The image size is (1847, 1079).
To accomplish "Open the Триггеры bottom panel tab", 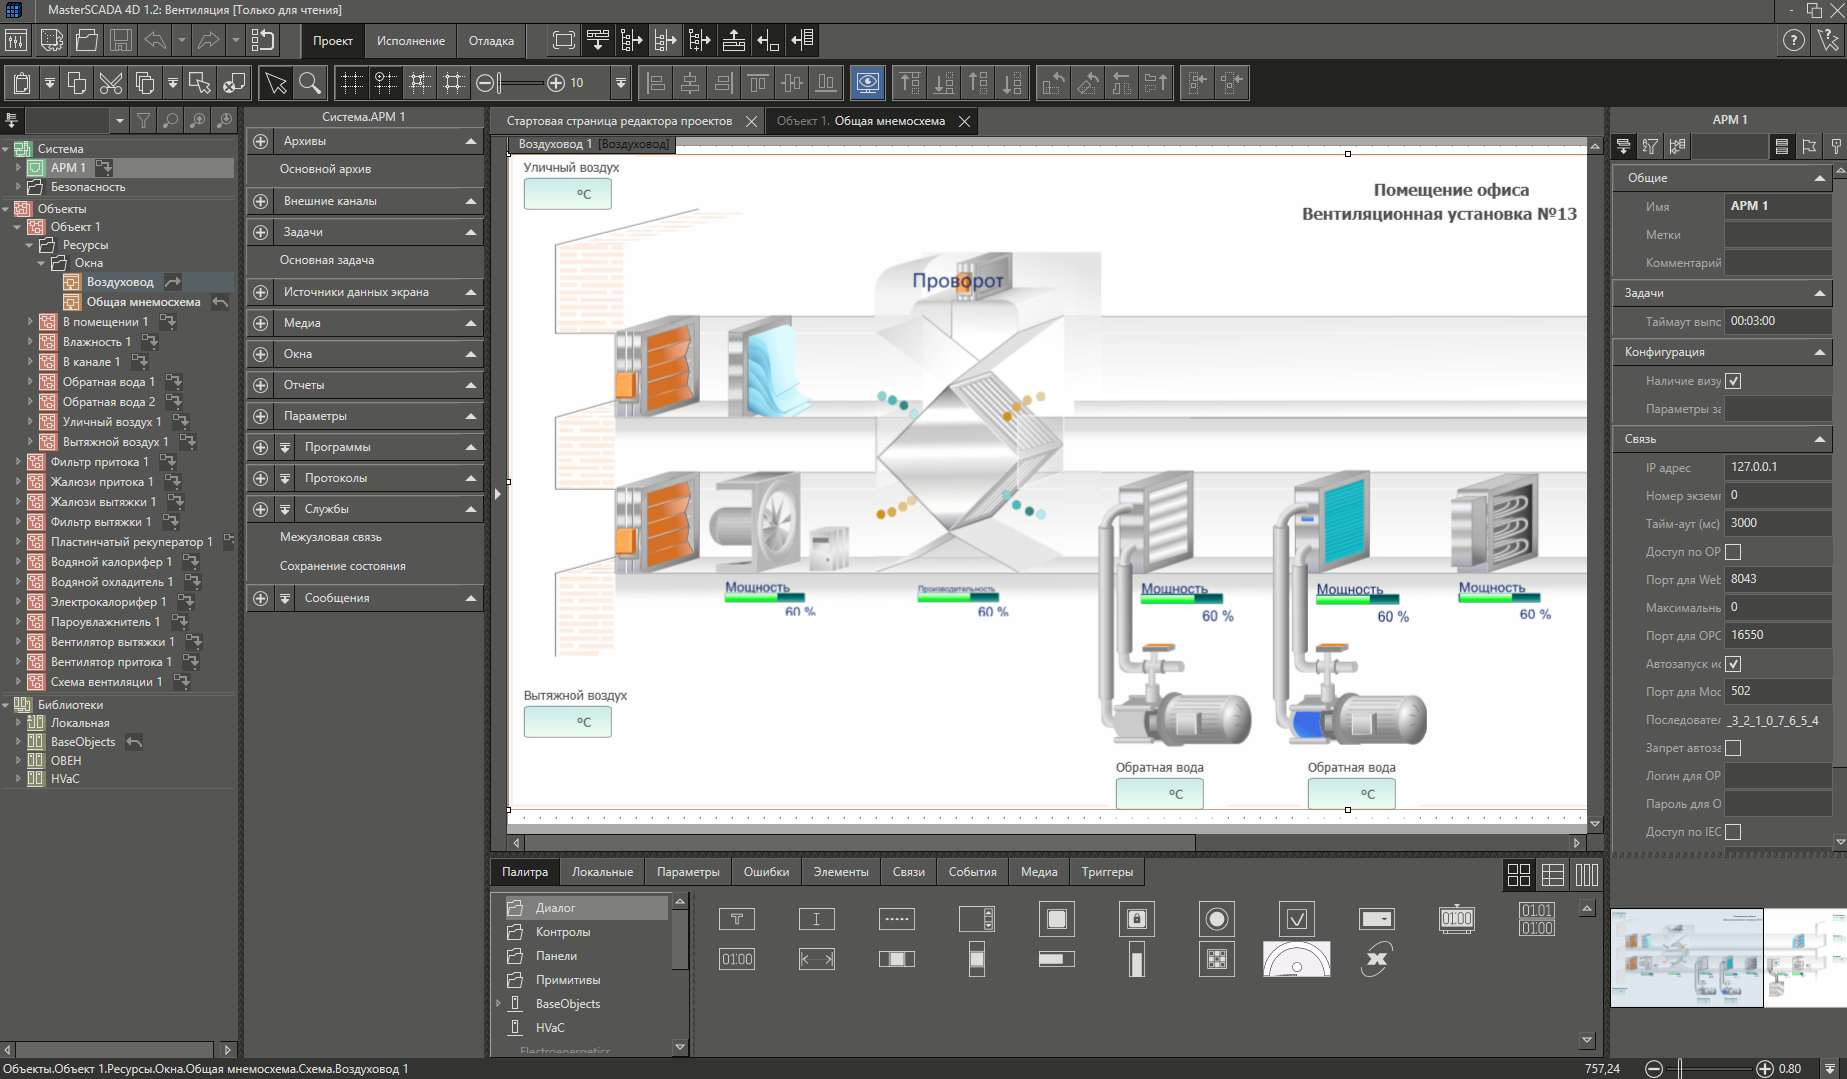I will 1107,872.
